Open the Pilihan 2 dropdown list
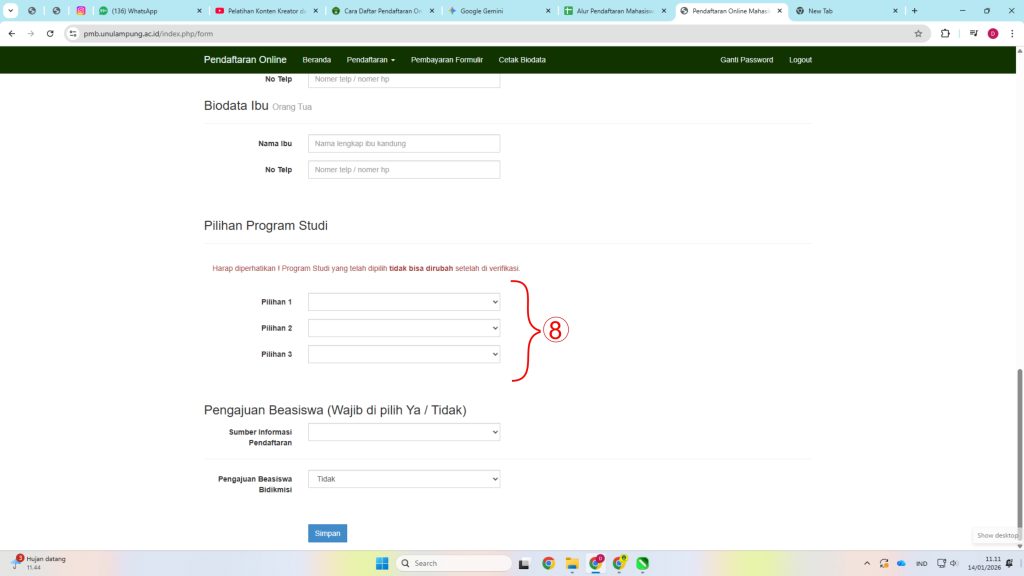1024x576 pixels. (x=404, y=328)
